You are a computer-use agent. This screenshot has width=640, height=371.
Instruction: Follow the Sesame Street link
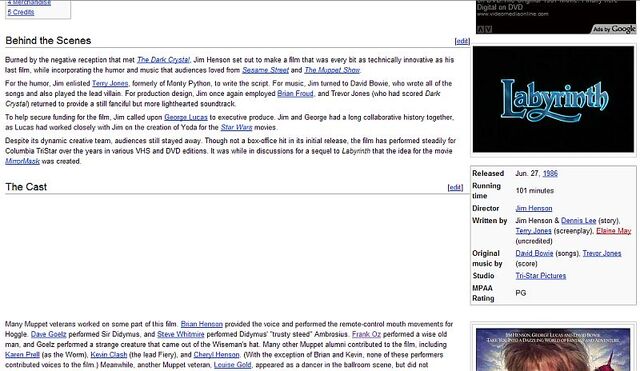(265, 70)
